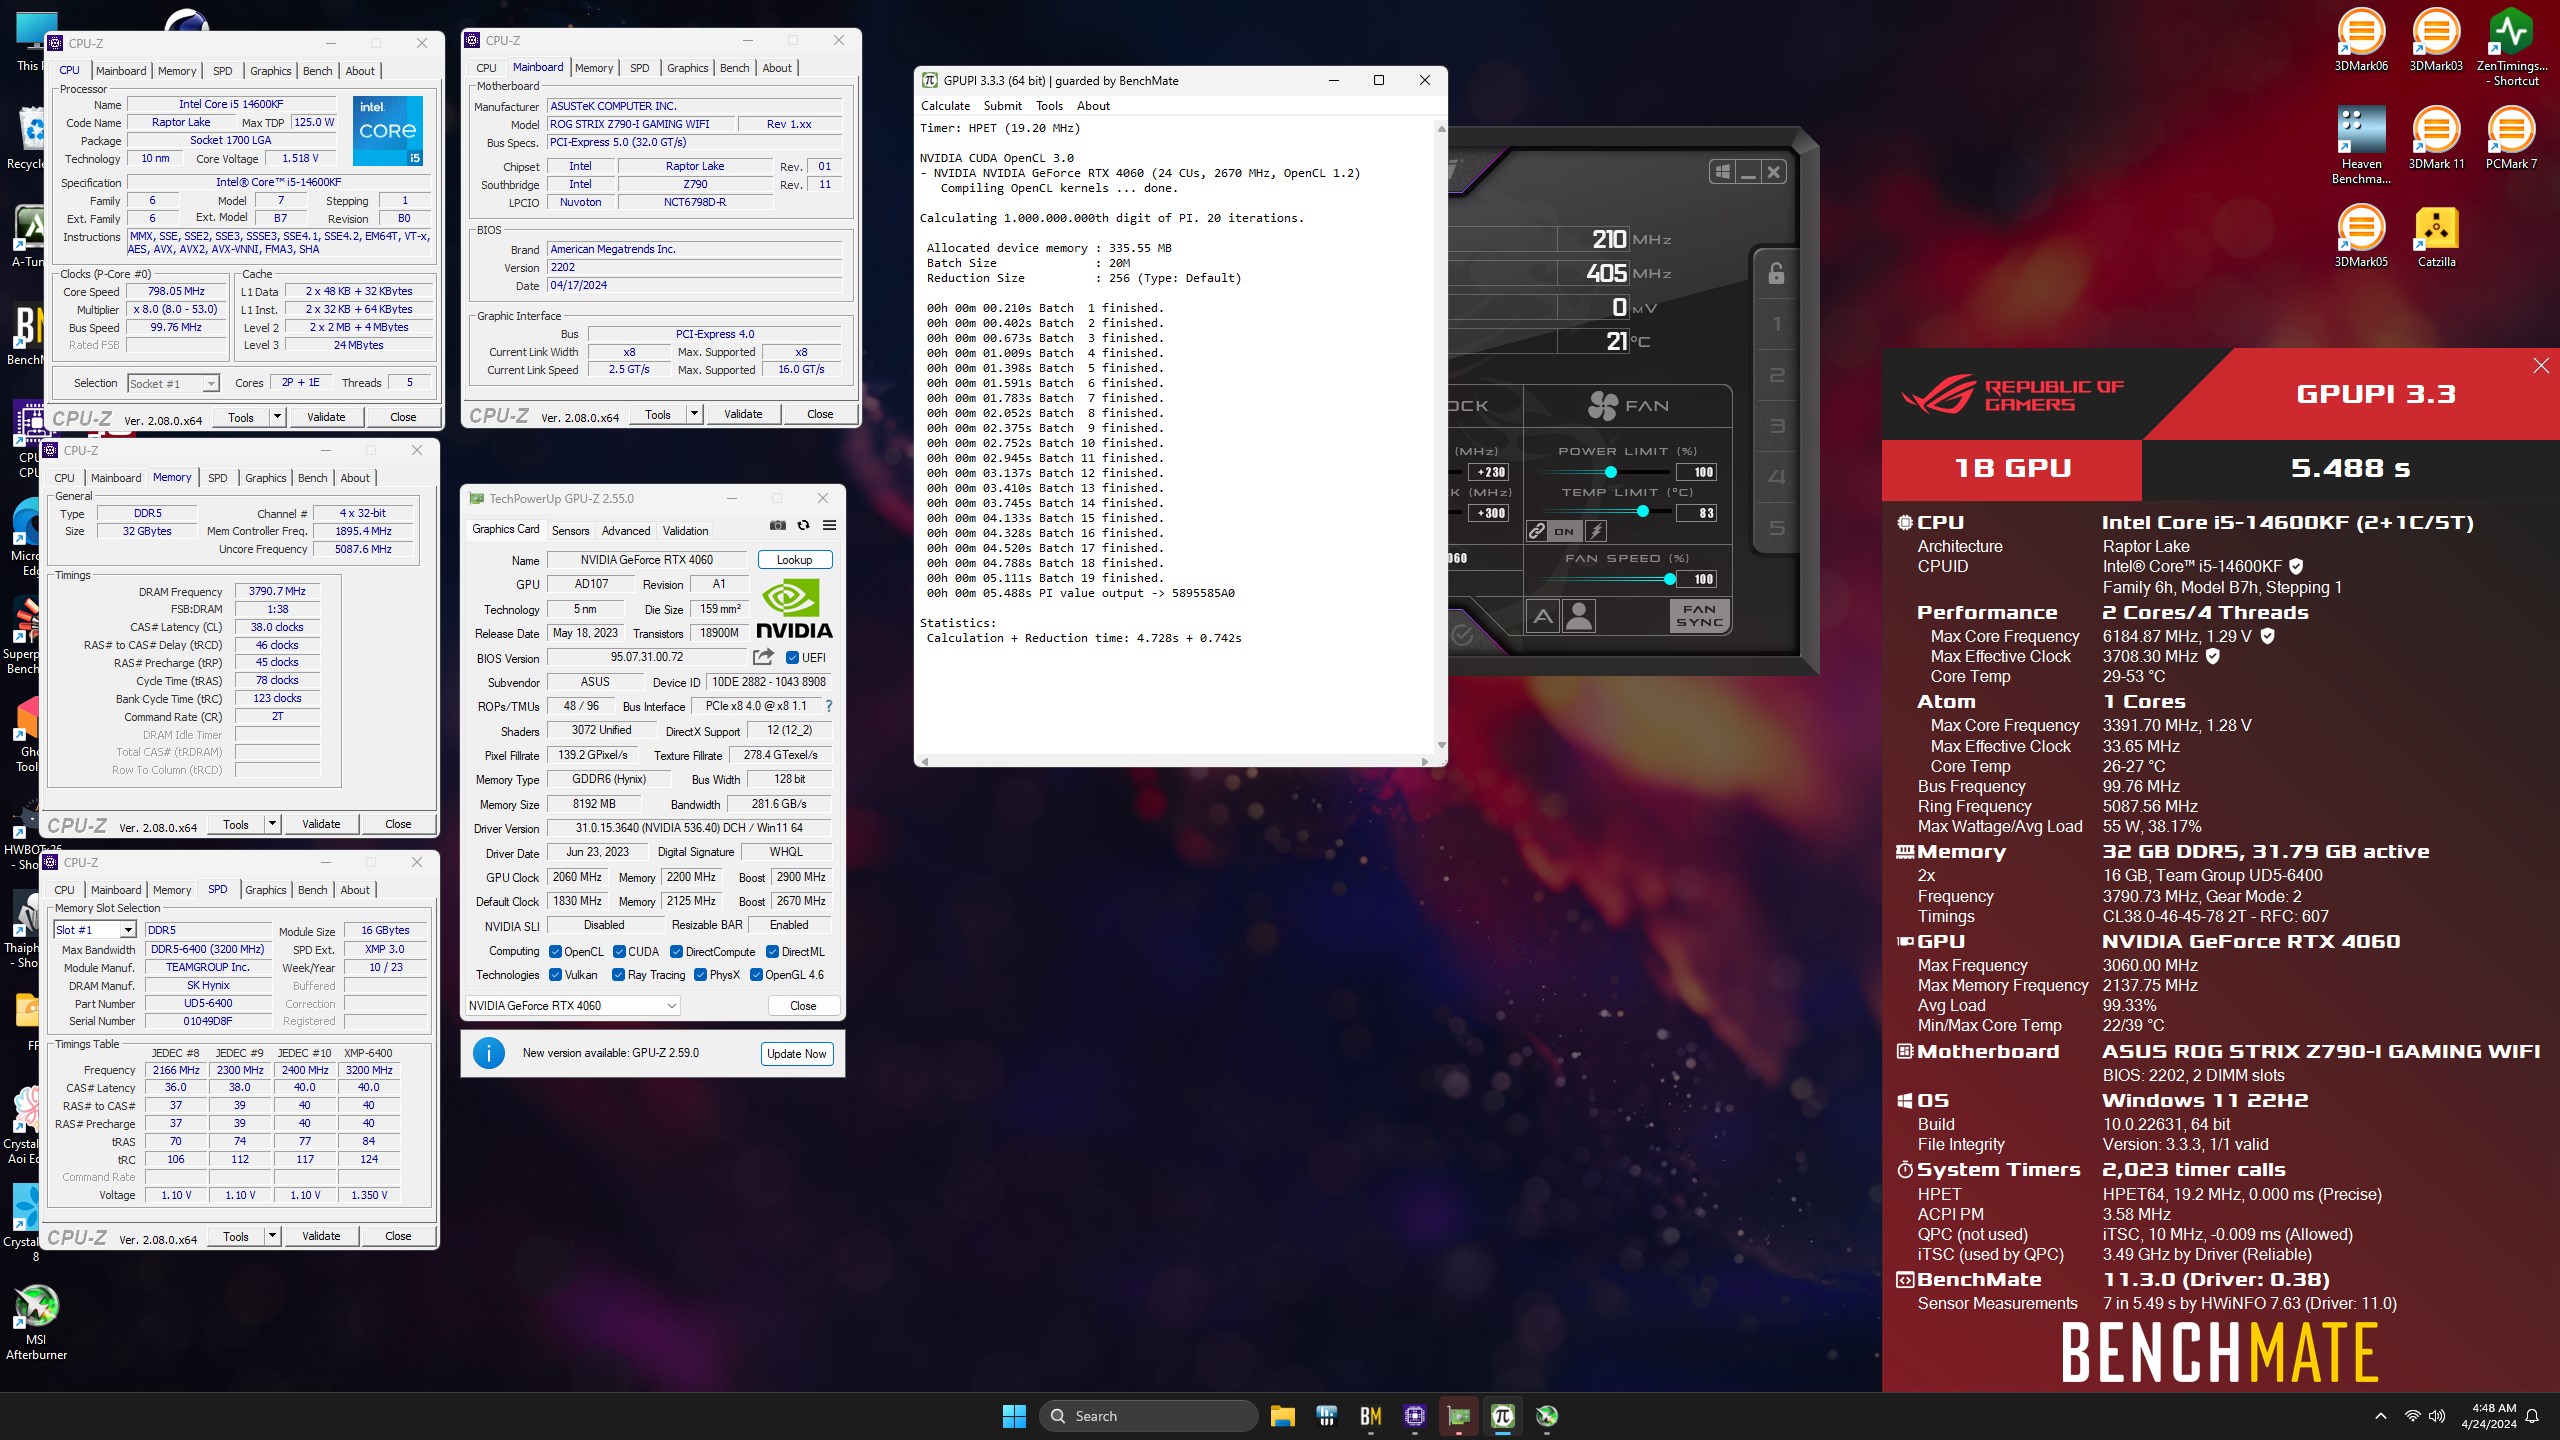
Task: Expand Tools dropdown arrow in CPU-Z SPD window
Action: click(272, 1236)
